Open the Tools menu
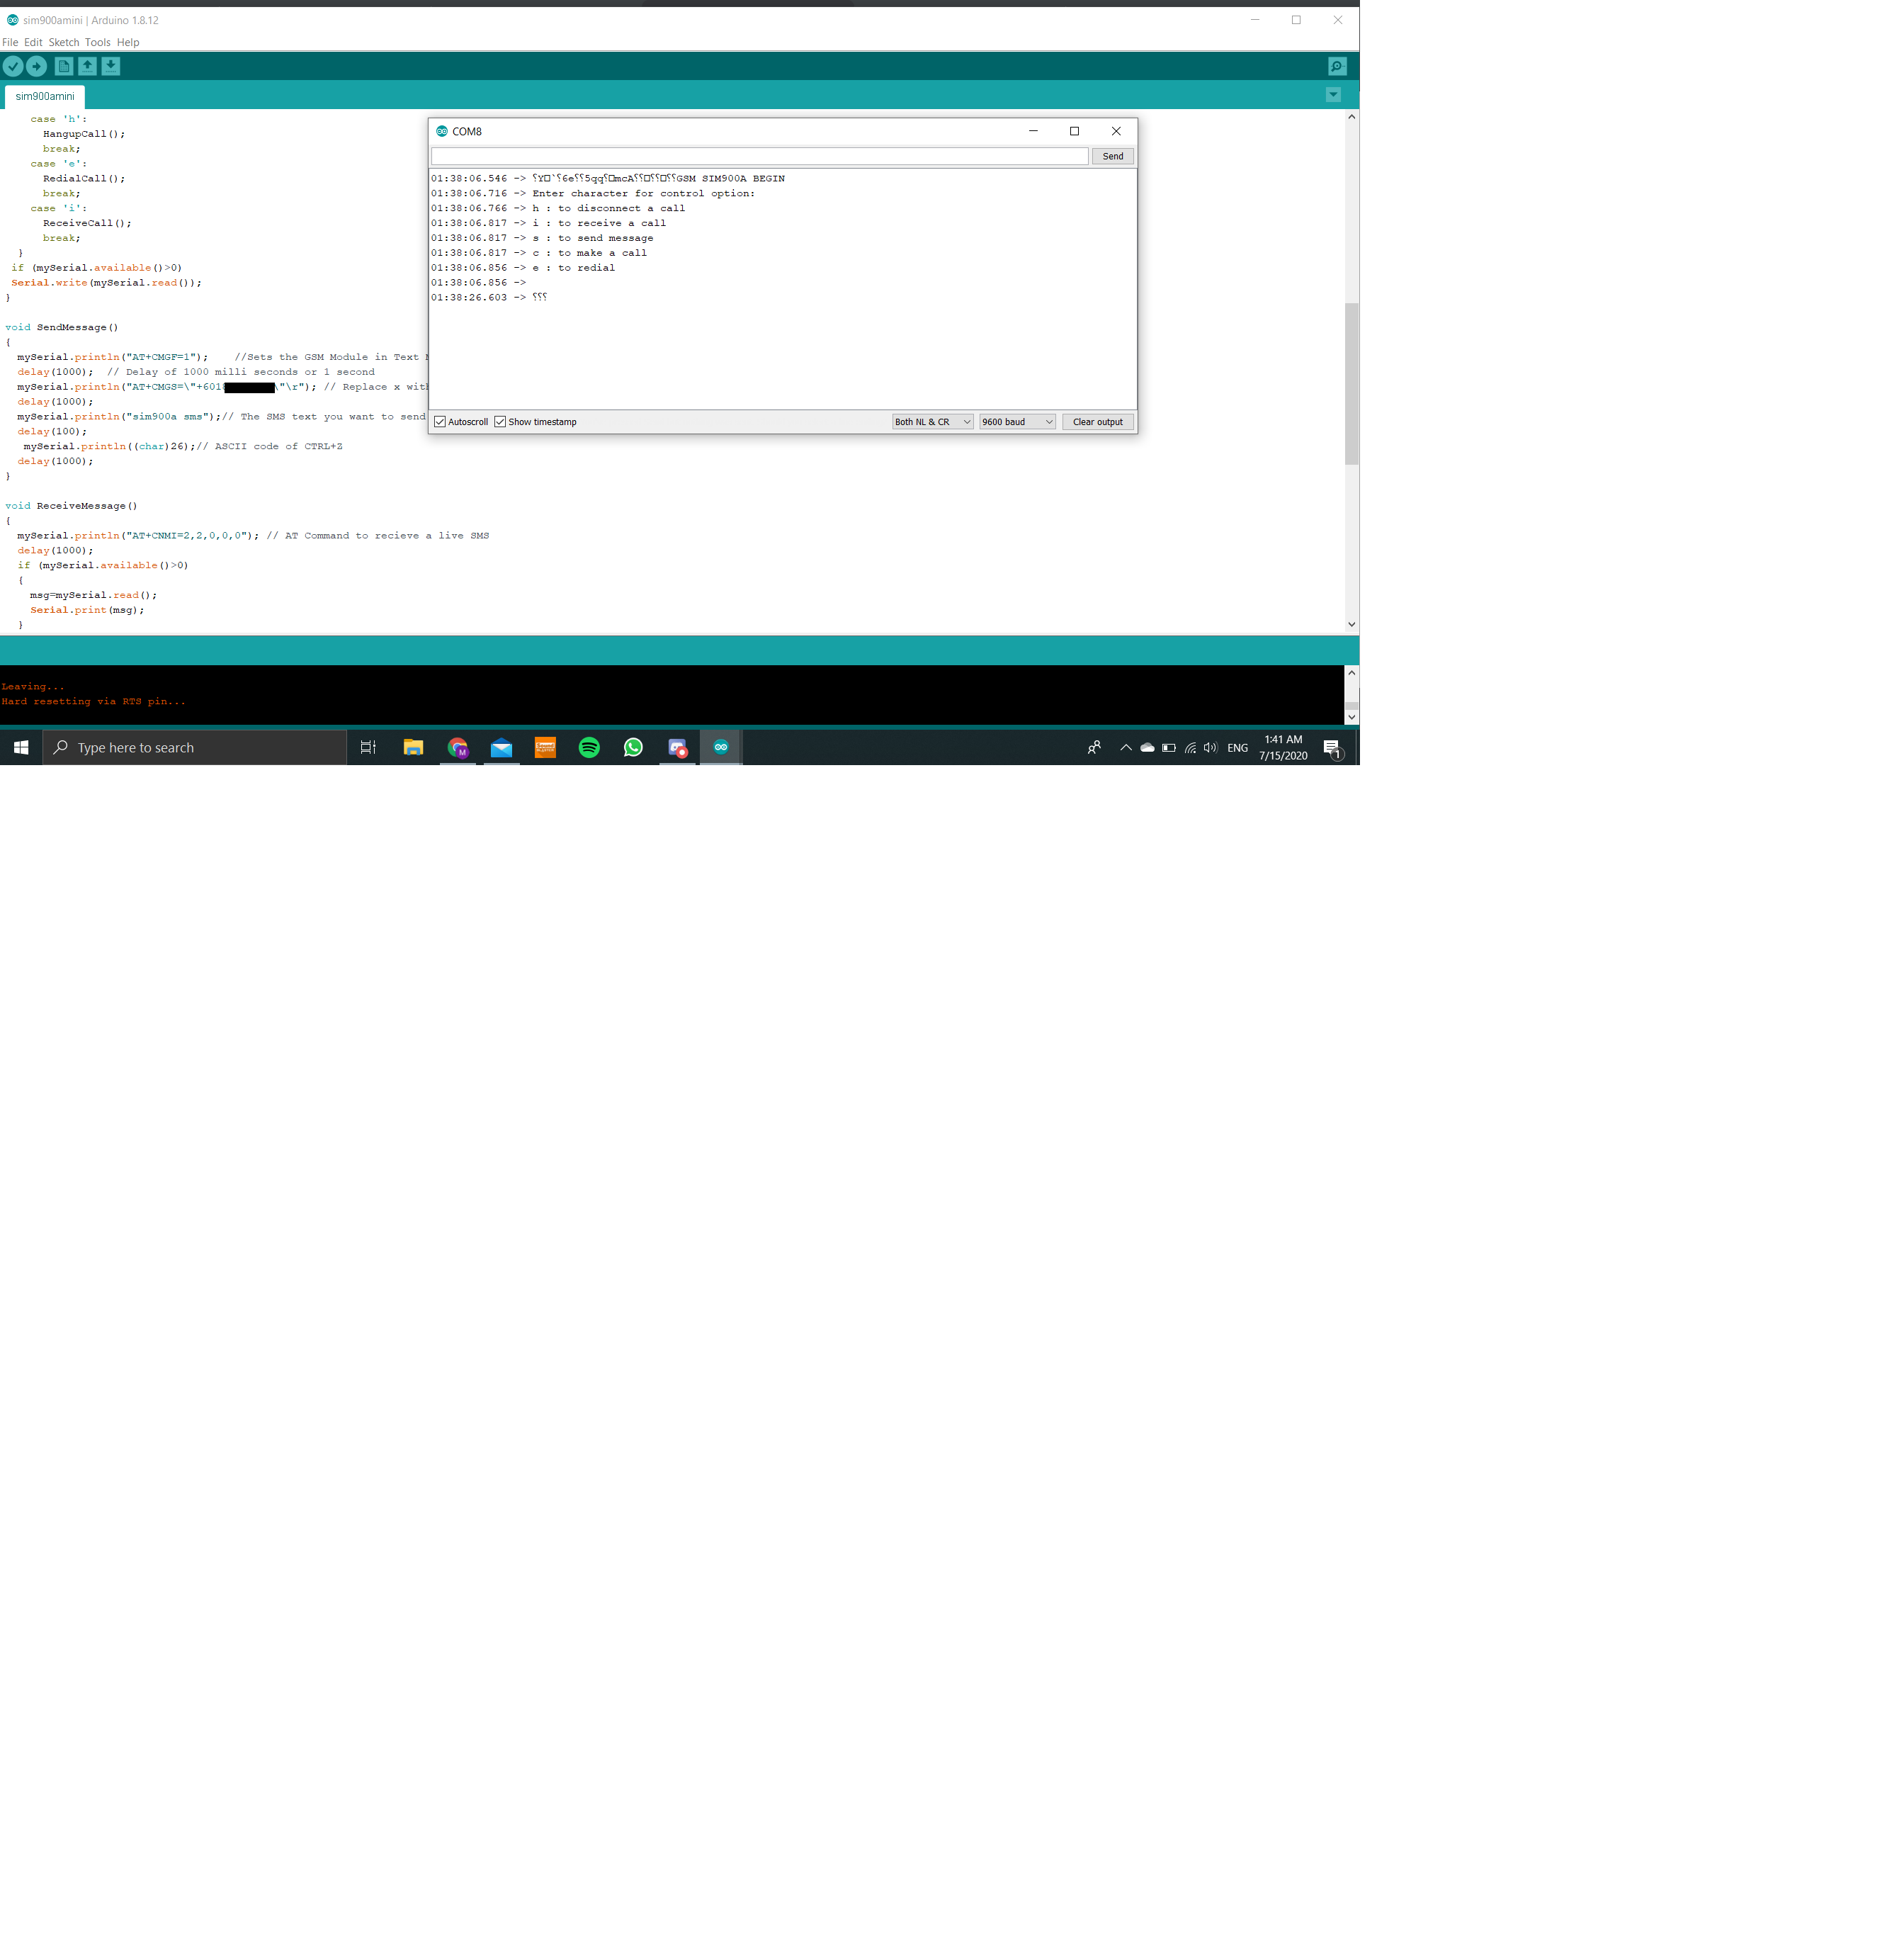This screenshot has height=1944, width=1904. coord(97,42)
